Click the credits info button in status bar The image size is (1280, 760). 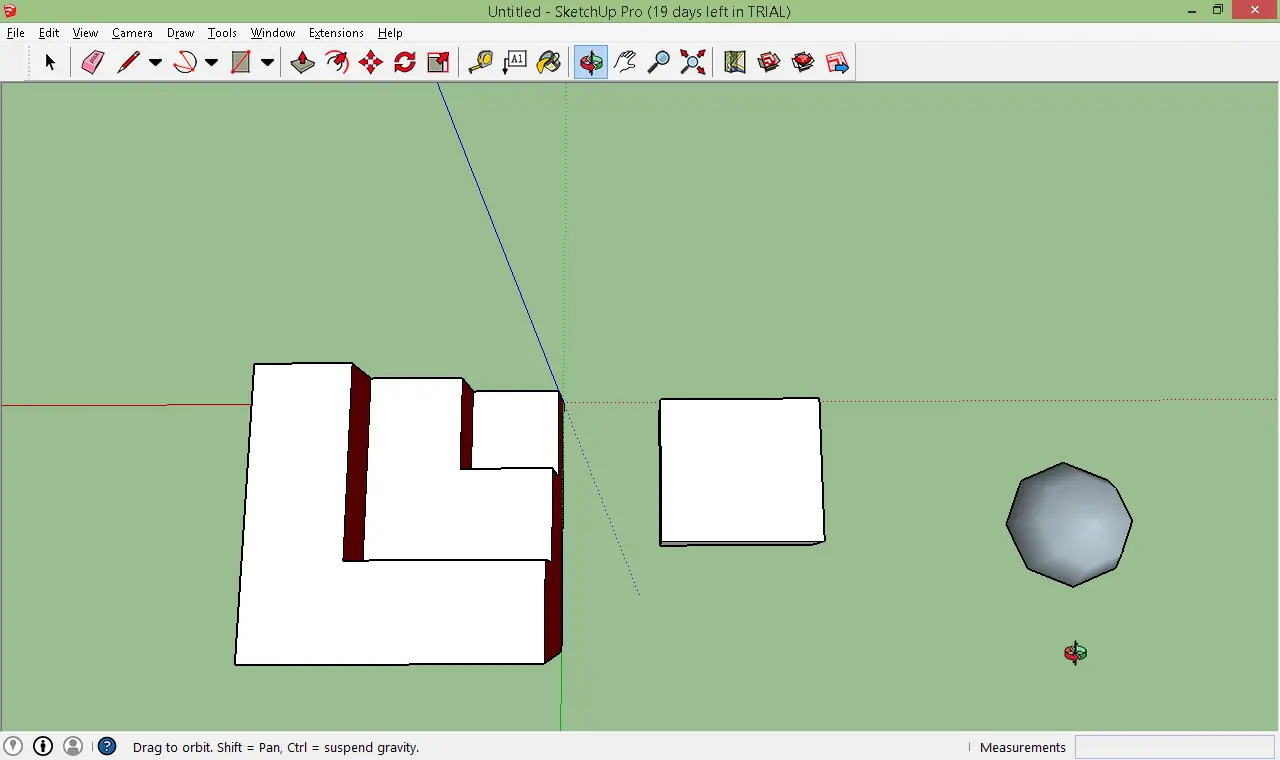pyautogui.click(x=43, y=746)
